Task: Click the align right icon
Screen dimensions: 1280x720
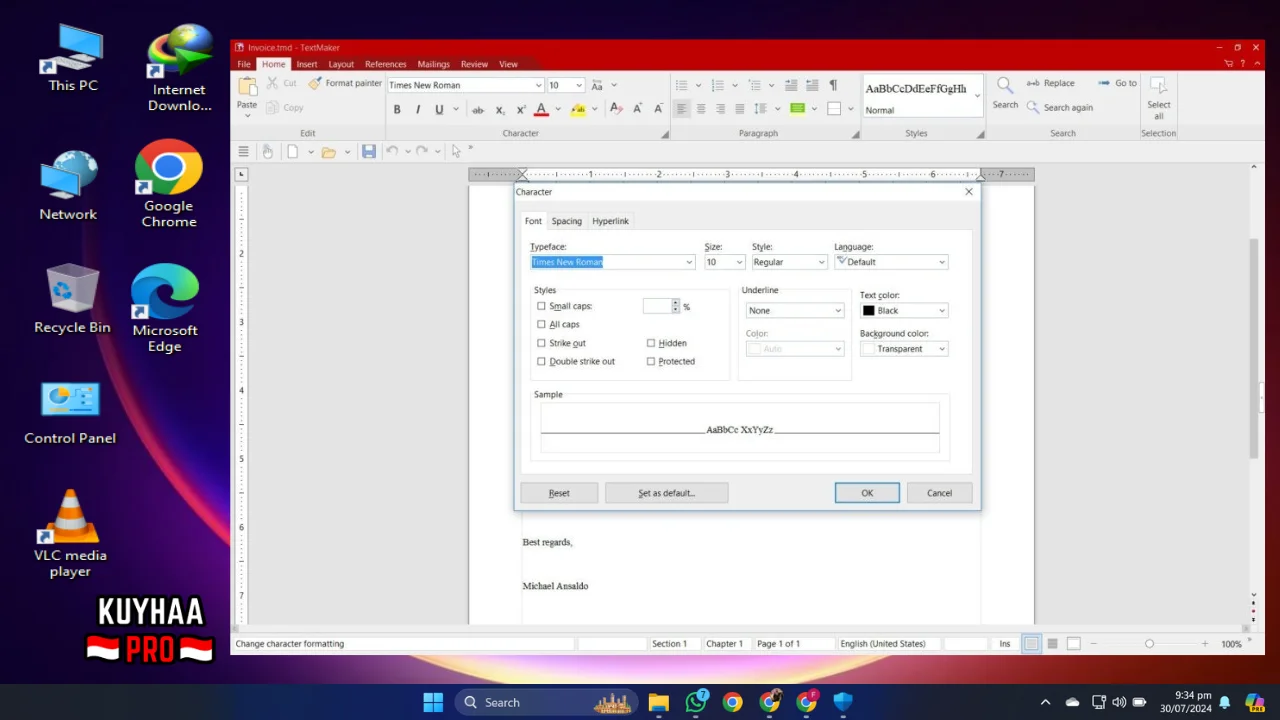Action: [x=720, y=109]
